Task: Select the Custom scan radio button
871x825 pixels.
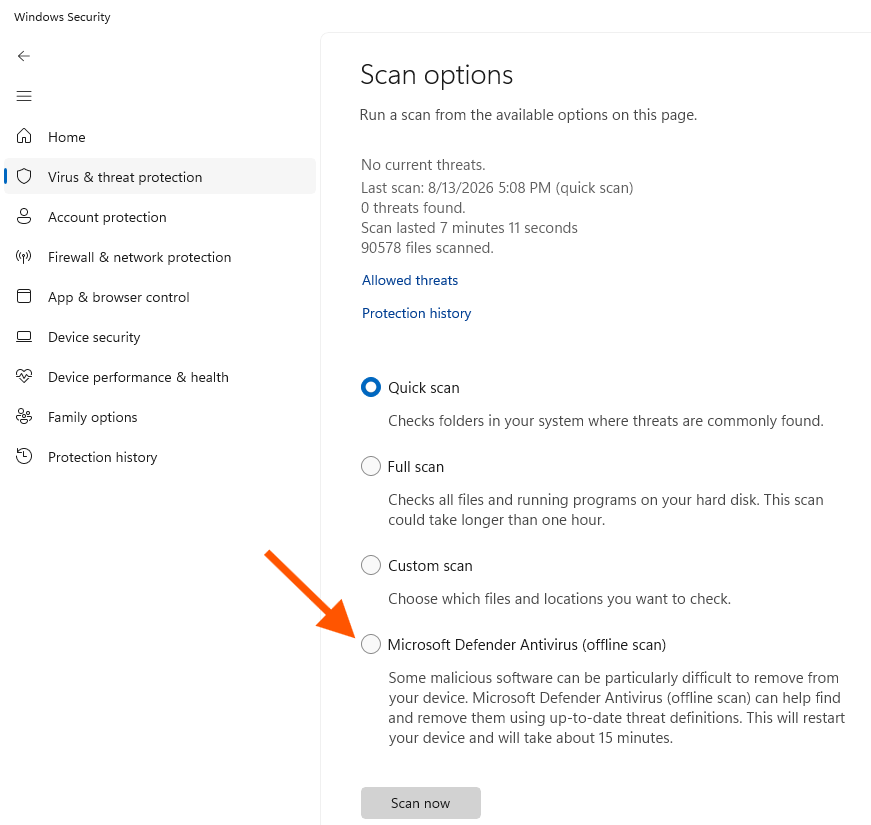Action: (371, 565)
